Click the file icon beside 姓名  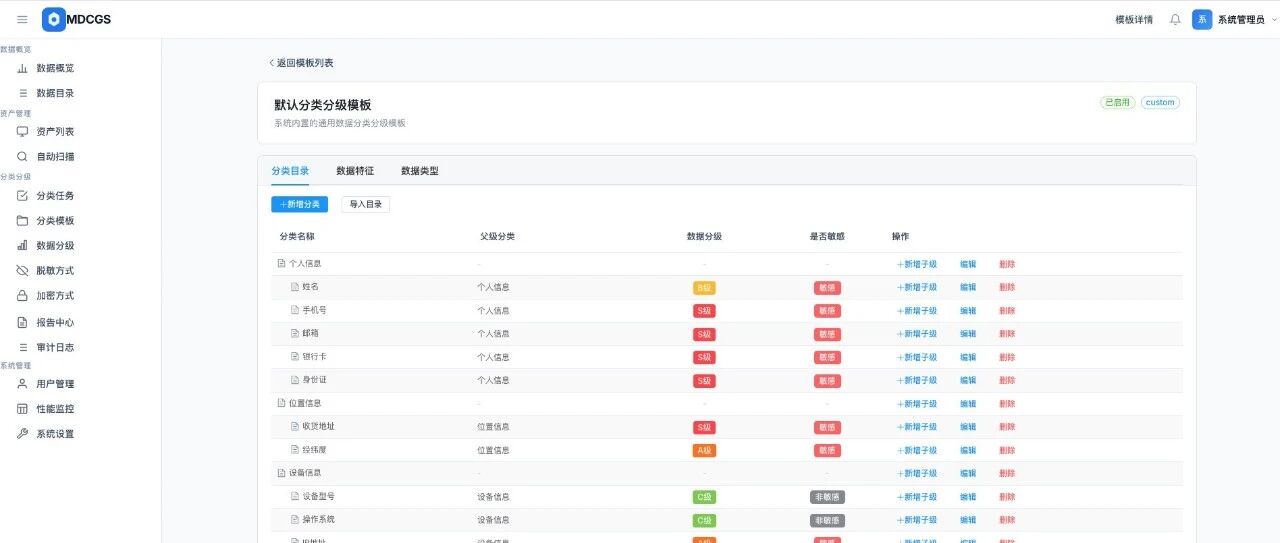(295, 287)
